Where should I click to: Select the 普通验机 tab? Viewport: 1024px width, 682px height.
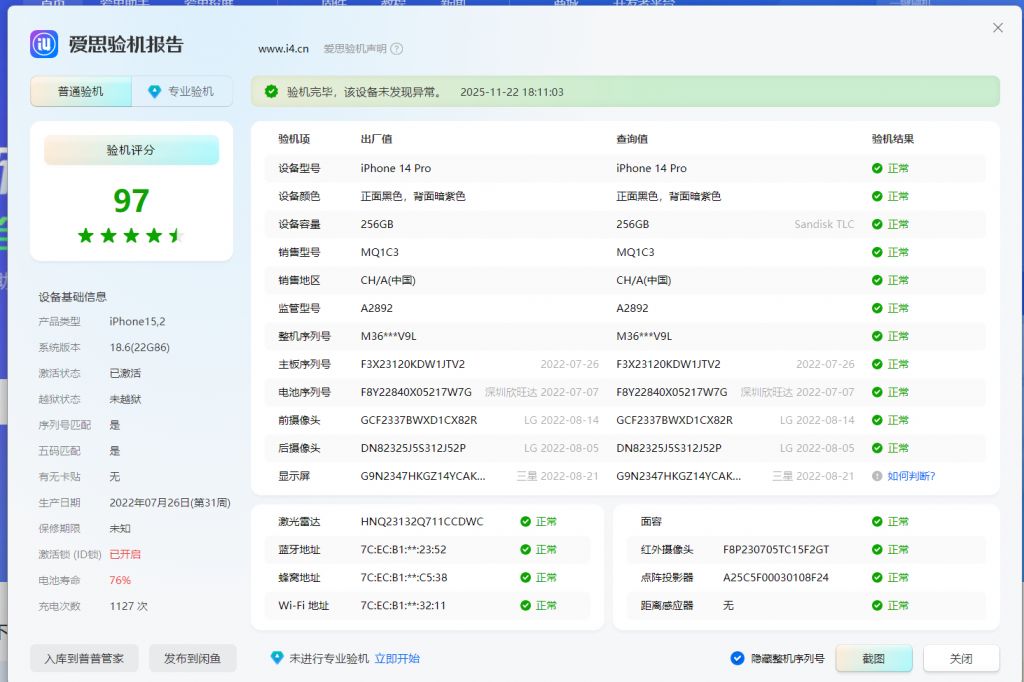[x=80, y=91]
